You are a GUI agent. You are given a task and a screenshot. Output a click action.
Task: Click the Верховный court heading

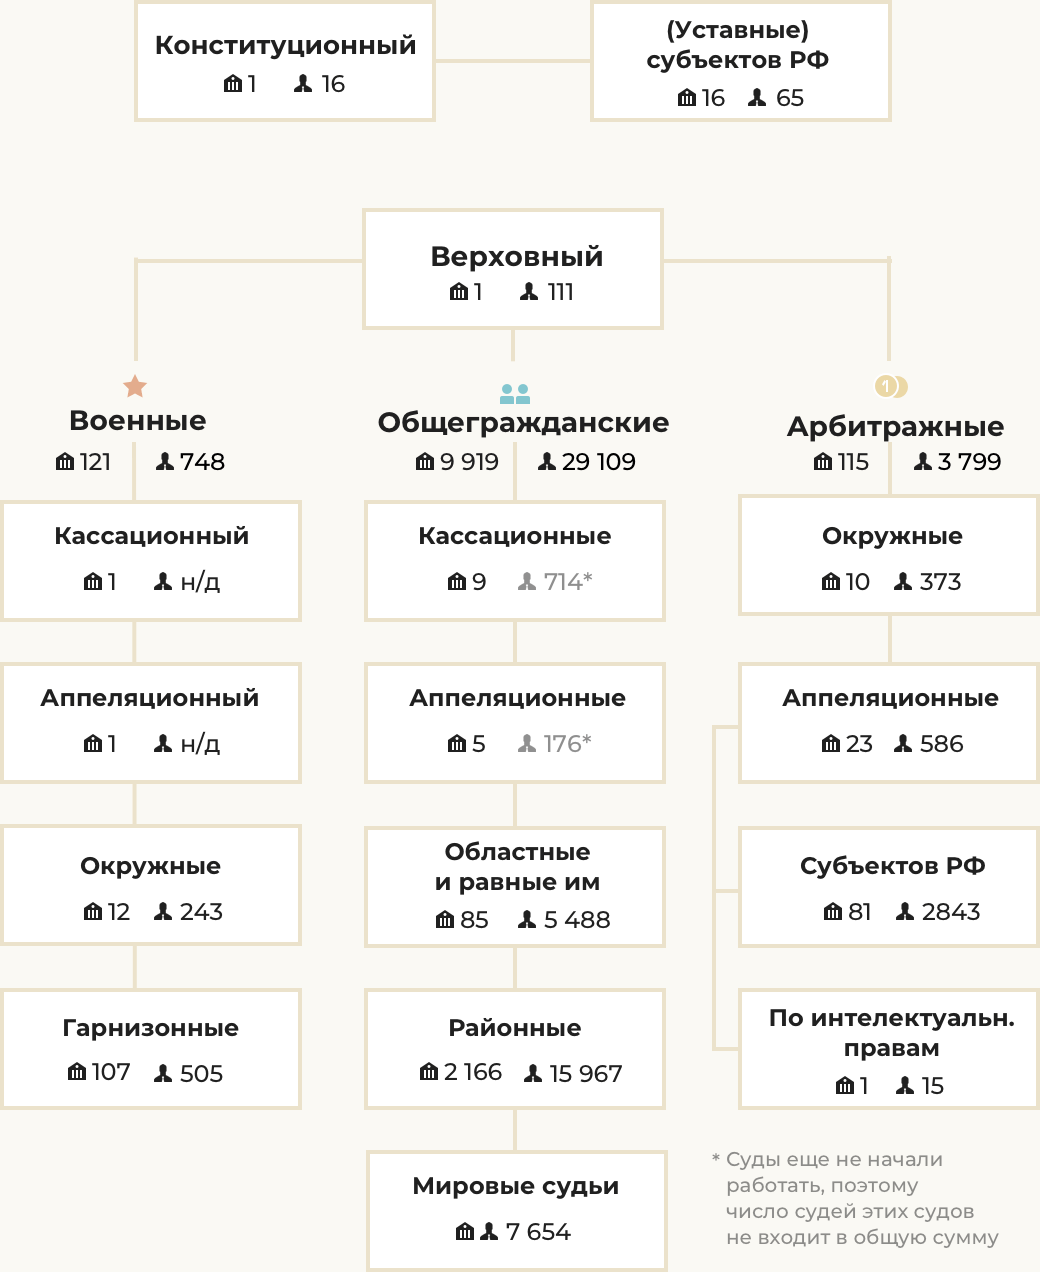click(516, 256)
